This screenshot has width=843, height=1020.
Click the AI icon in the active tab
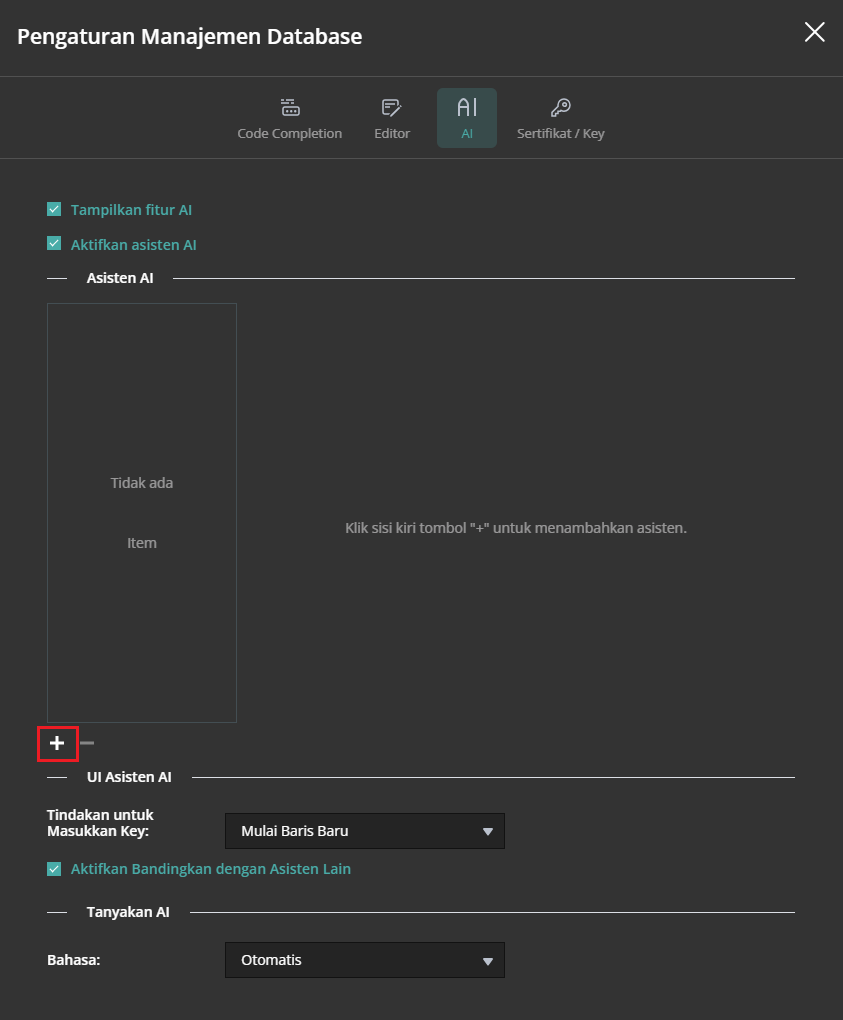pyautogui.click(x=466, y=107)
